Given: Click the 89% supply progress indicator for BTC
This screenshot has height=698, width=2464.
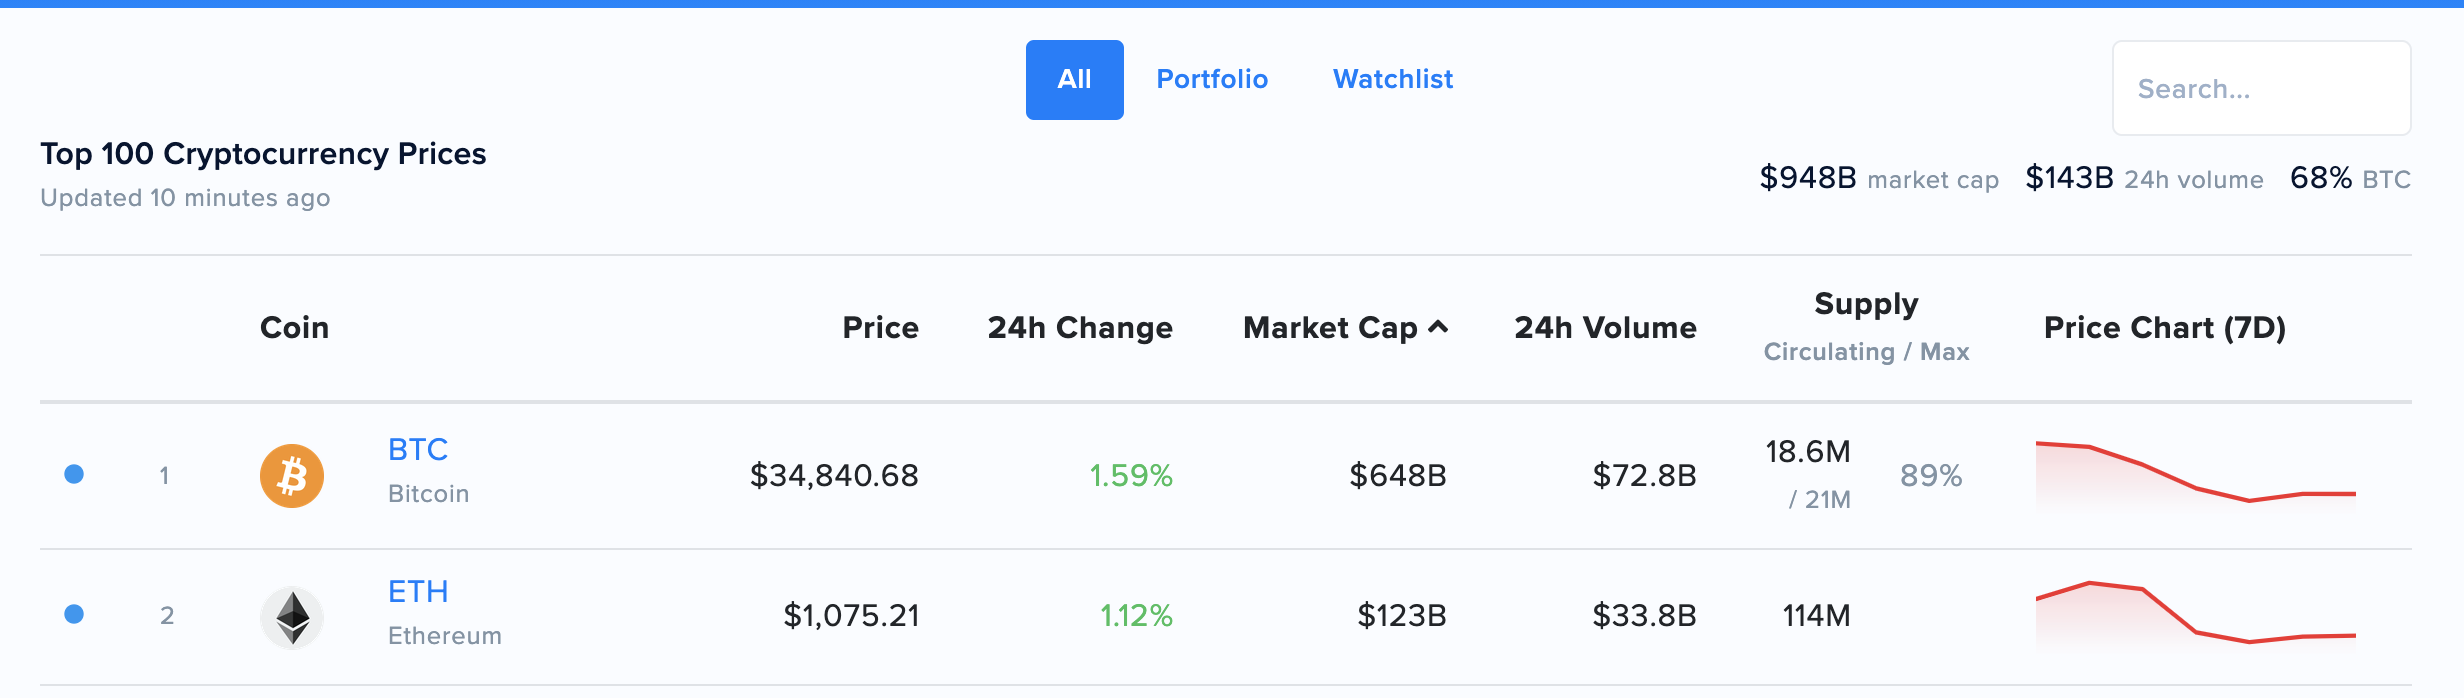Looking at the screenshot, I should [x=1932, y=476].
